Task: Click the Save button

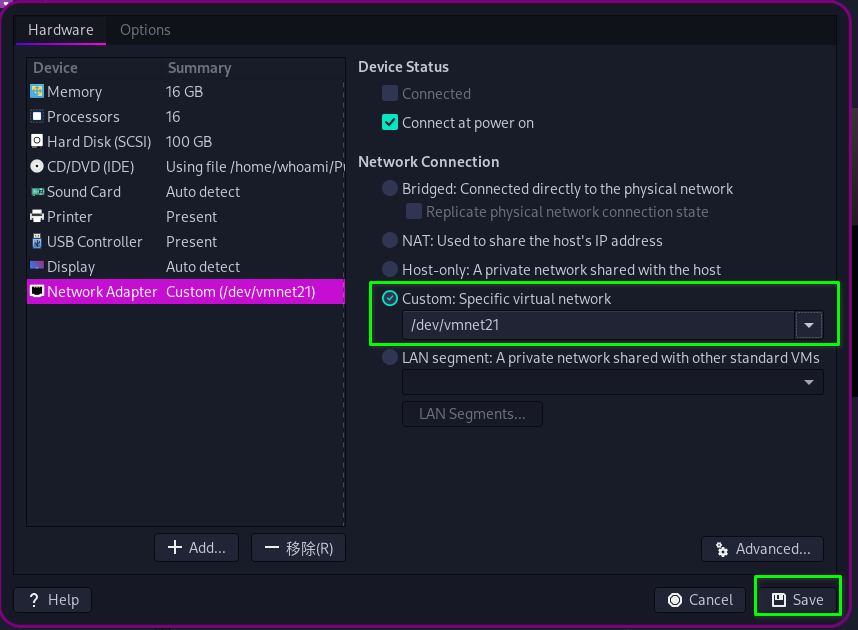Action: click(x=797, y=600)
